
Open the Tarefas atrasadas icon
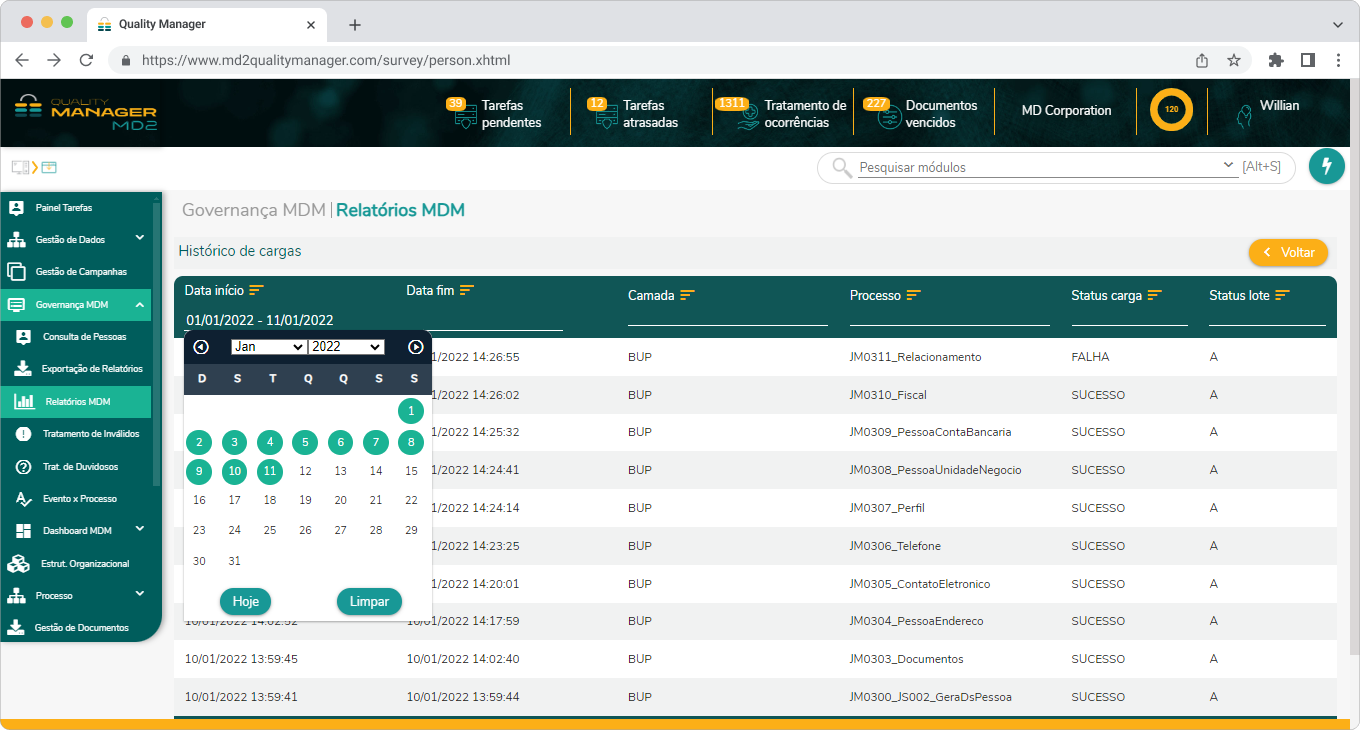tap(606, 117)
